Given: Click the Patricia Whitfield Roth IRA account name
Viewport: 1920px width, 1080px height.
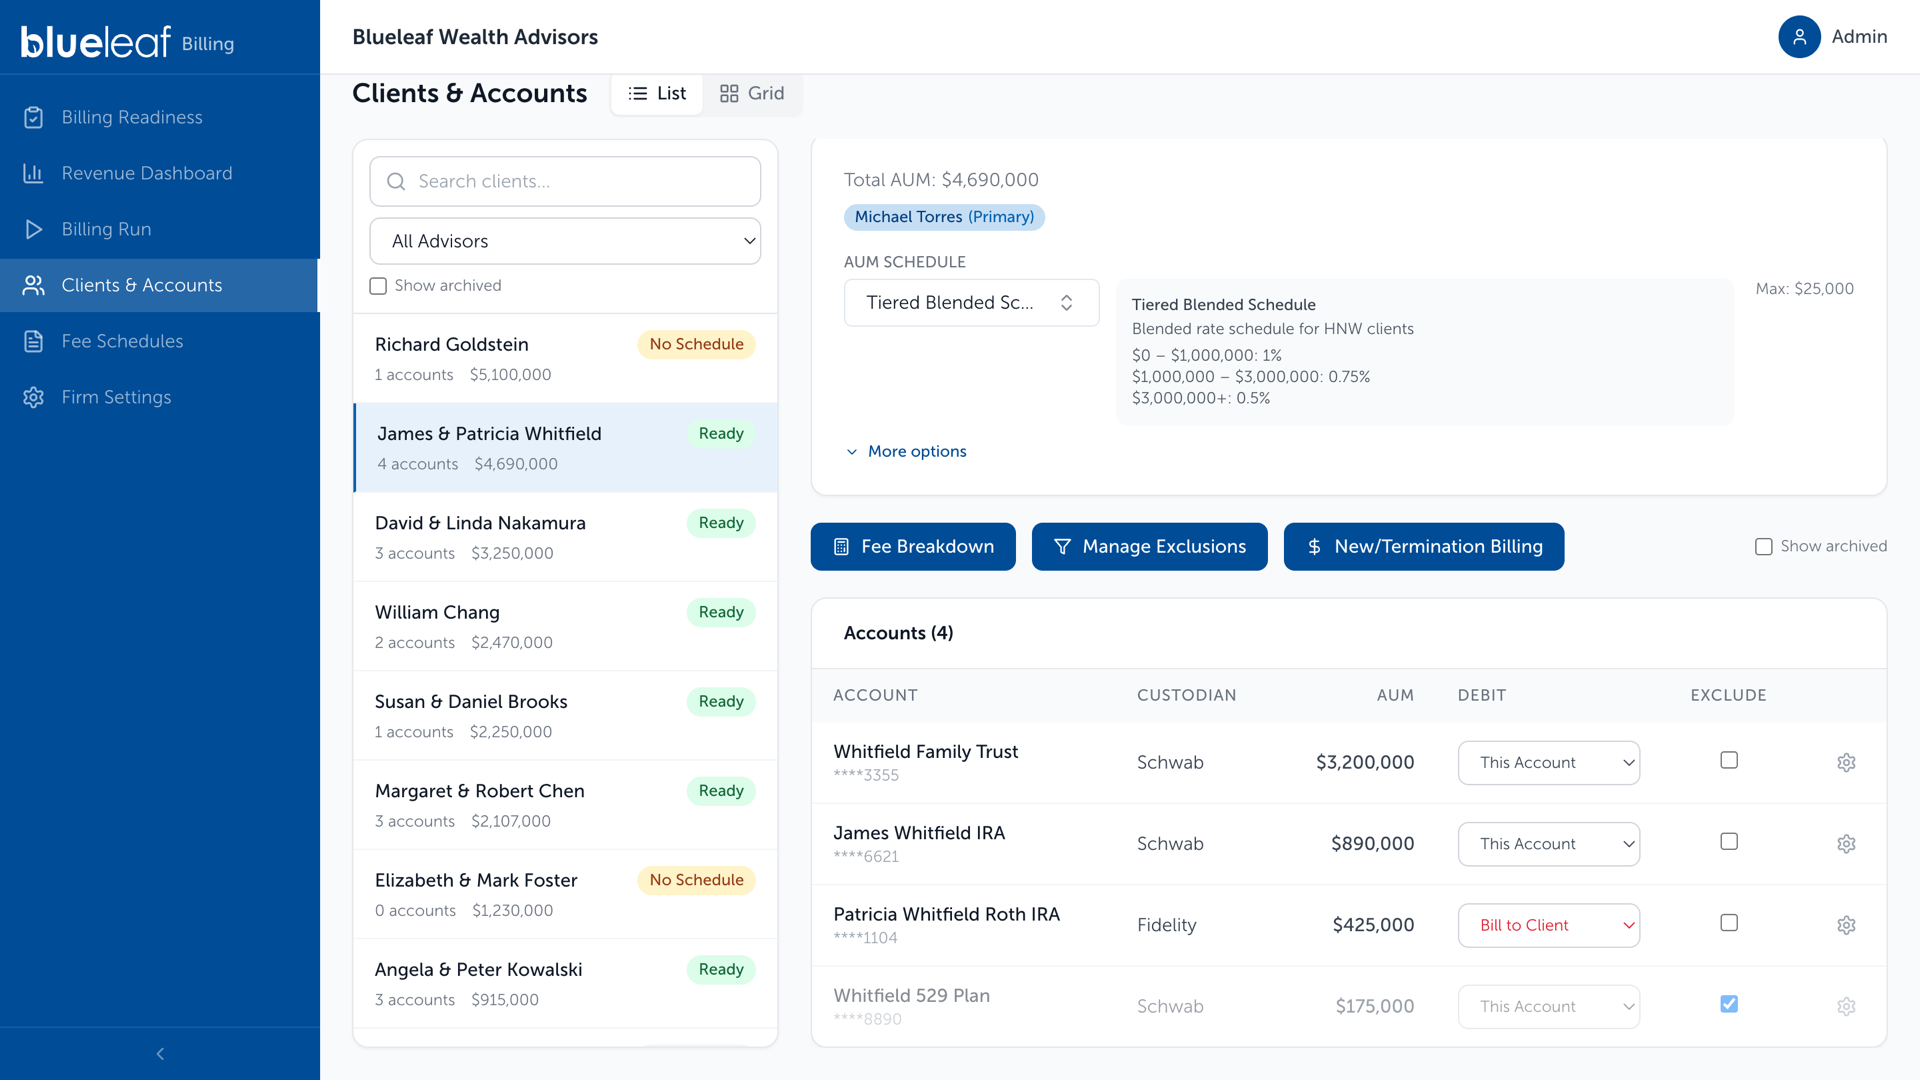Looking at the screenshot, I should [946, 914].
